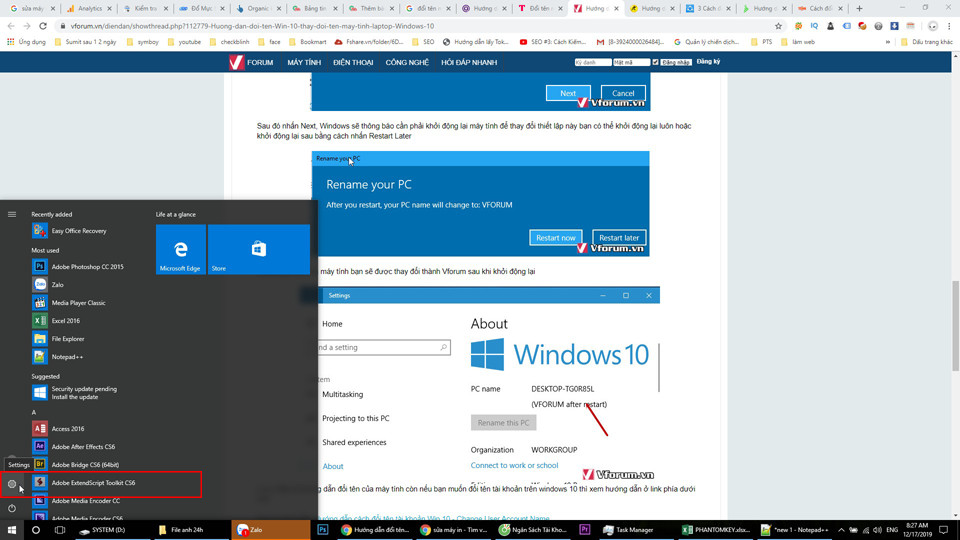Open Action Center notifications icon
Screen dimensions: 960x540
pyautogui.click(x=944, y=530)
